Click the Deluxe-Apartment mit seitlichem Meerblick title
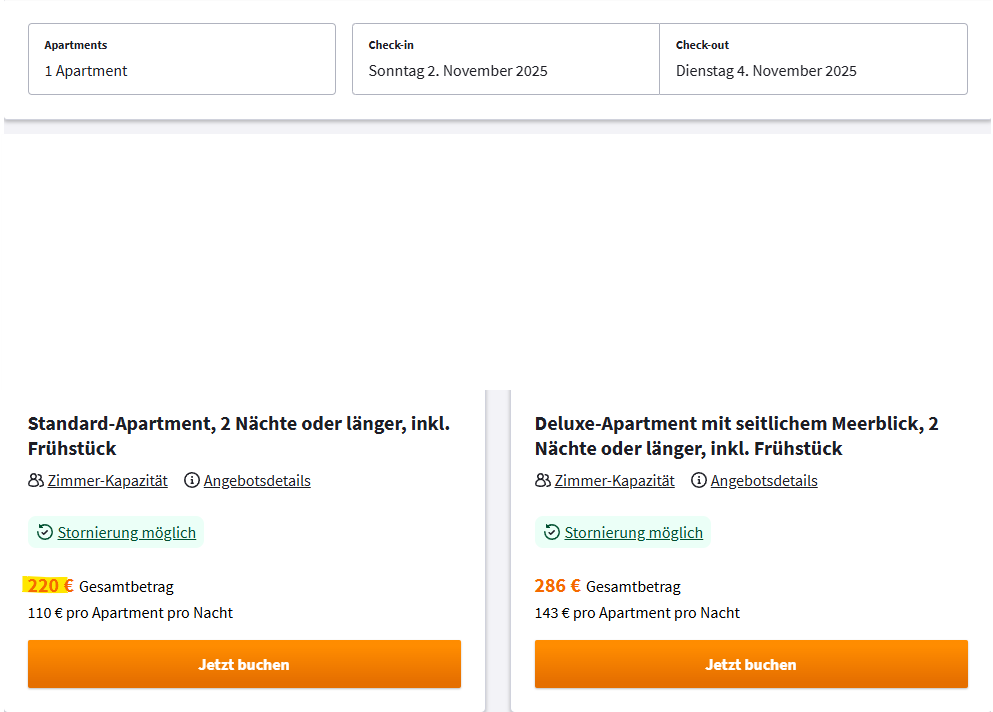This screenshot has height=712, width=993. 737,436
